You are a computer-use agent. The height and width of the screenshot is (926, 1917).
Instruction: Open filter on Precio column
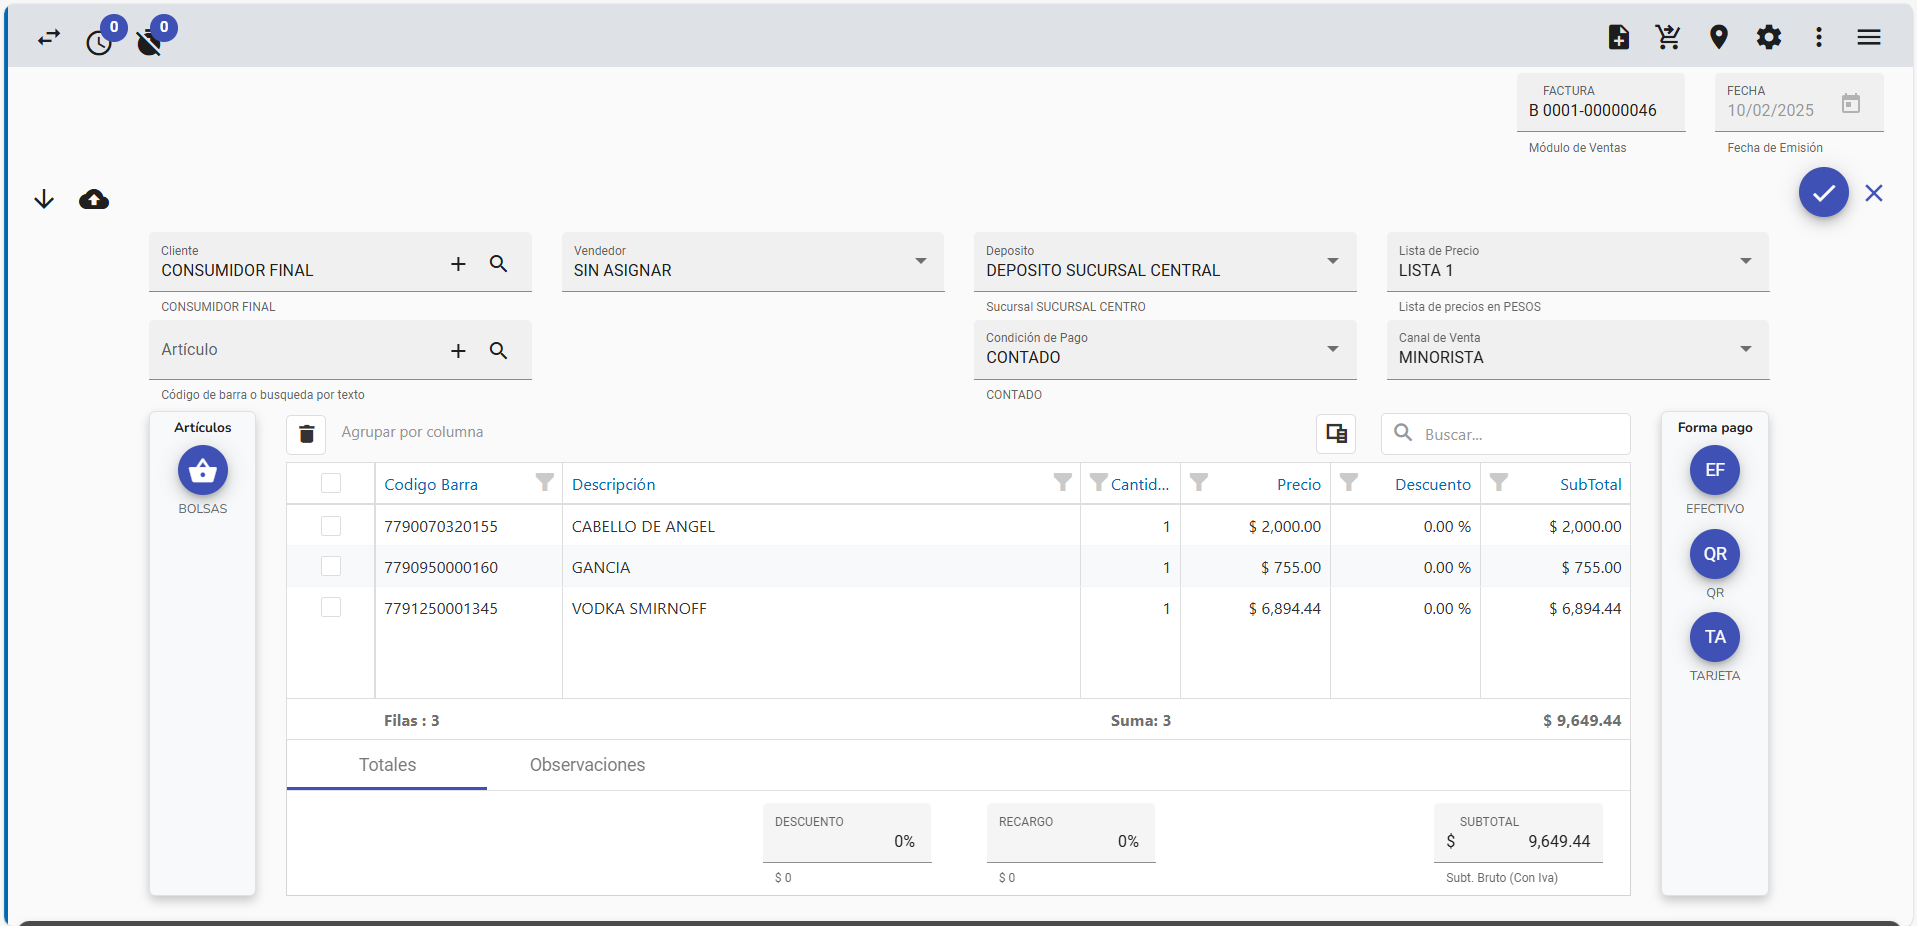pos(1199,483)
